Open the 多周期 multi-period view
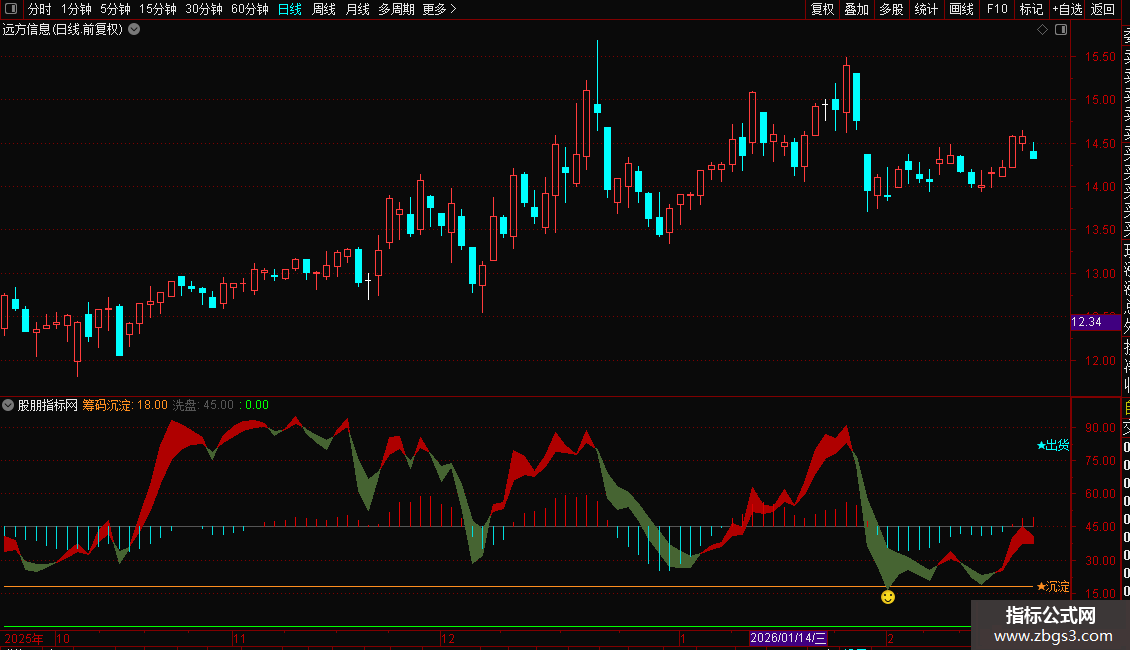The width and height of the screenshot is (1130, 650). (396, 9)
